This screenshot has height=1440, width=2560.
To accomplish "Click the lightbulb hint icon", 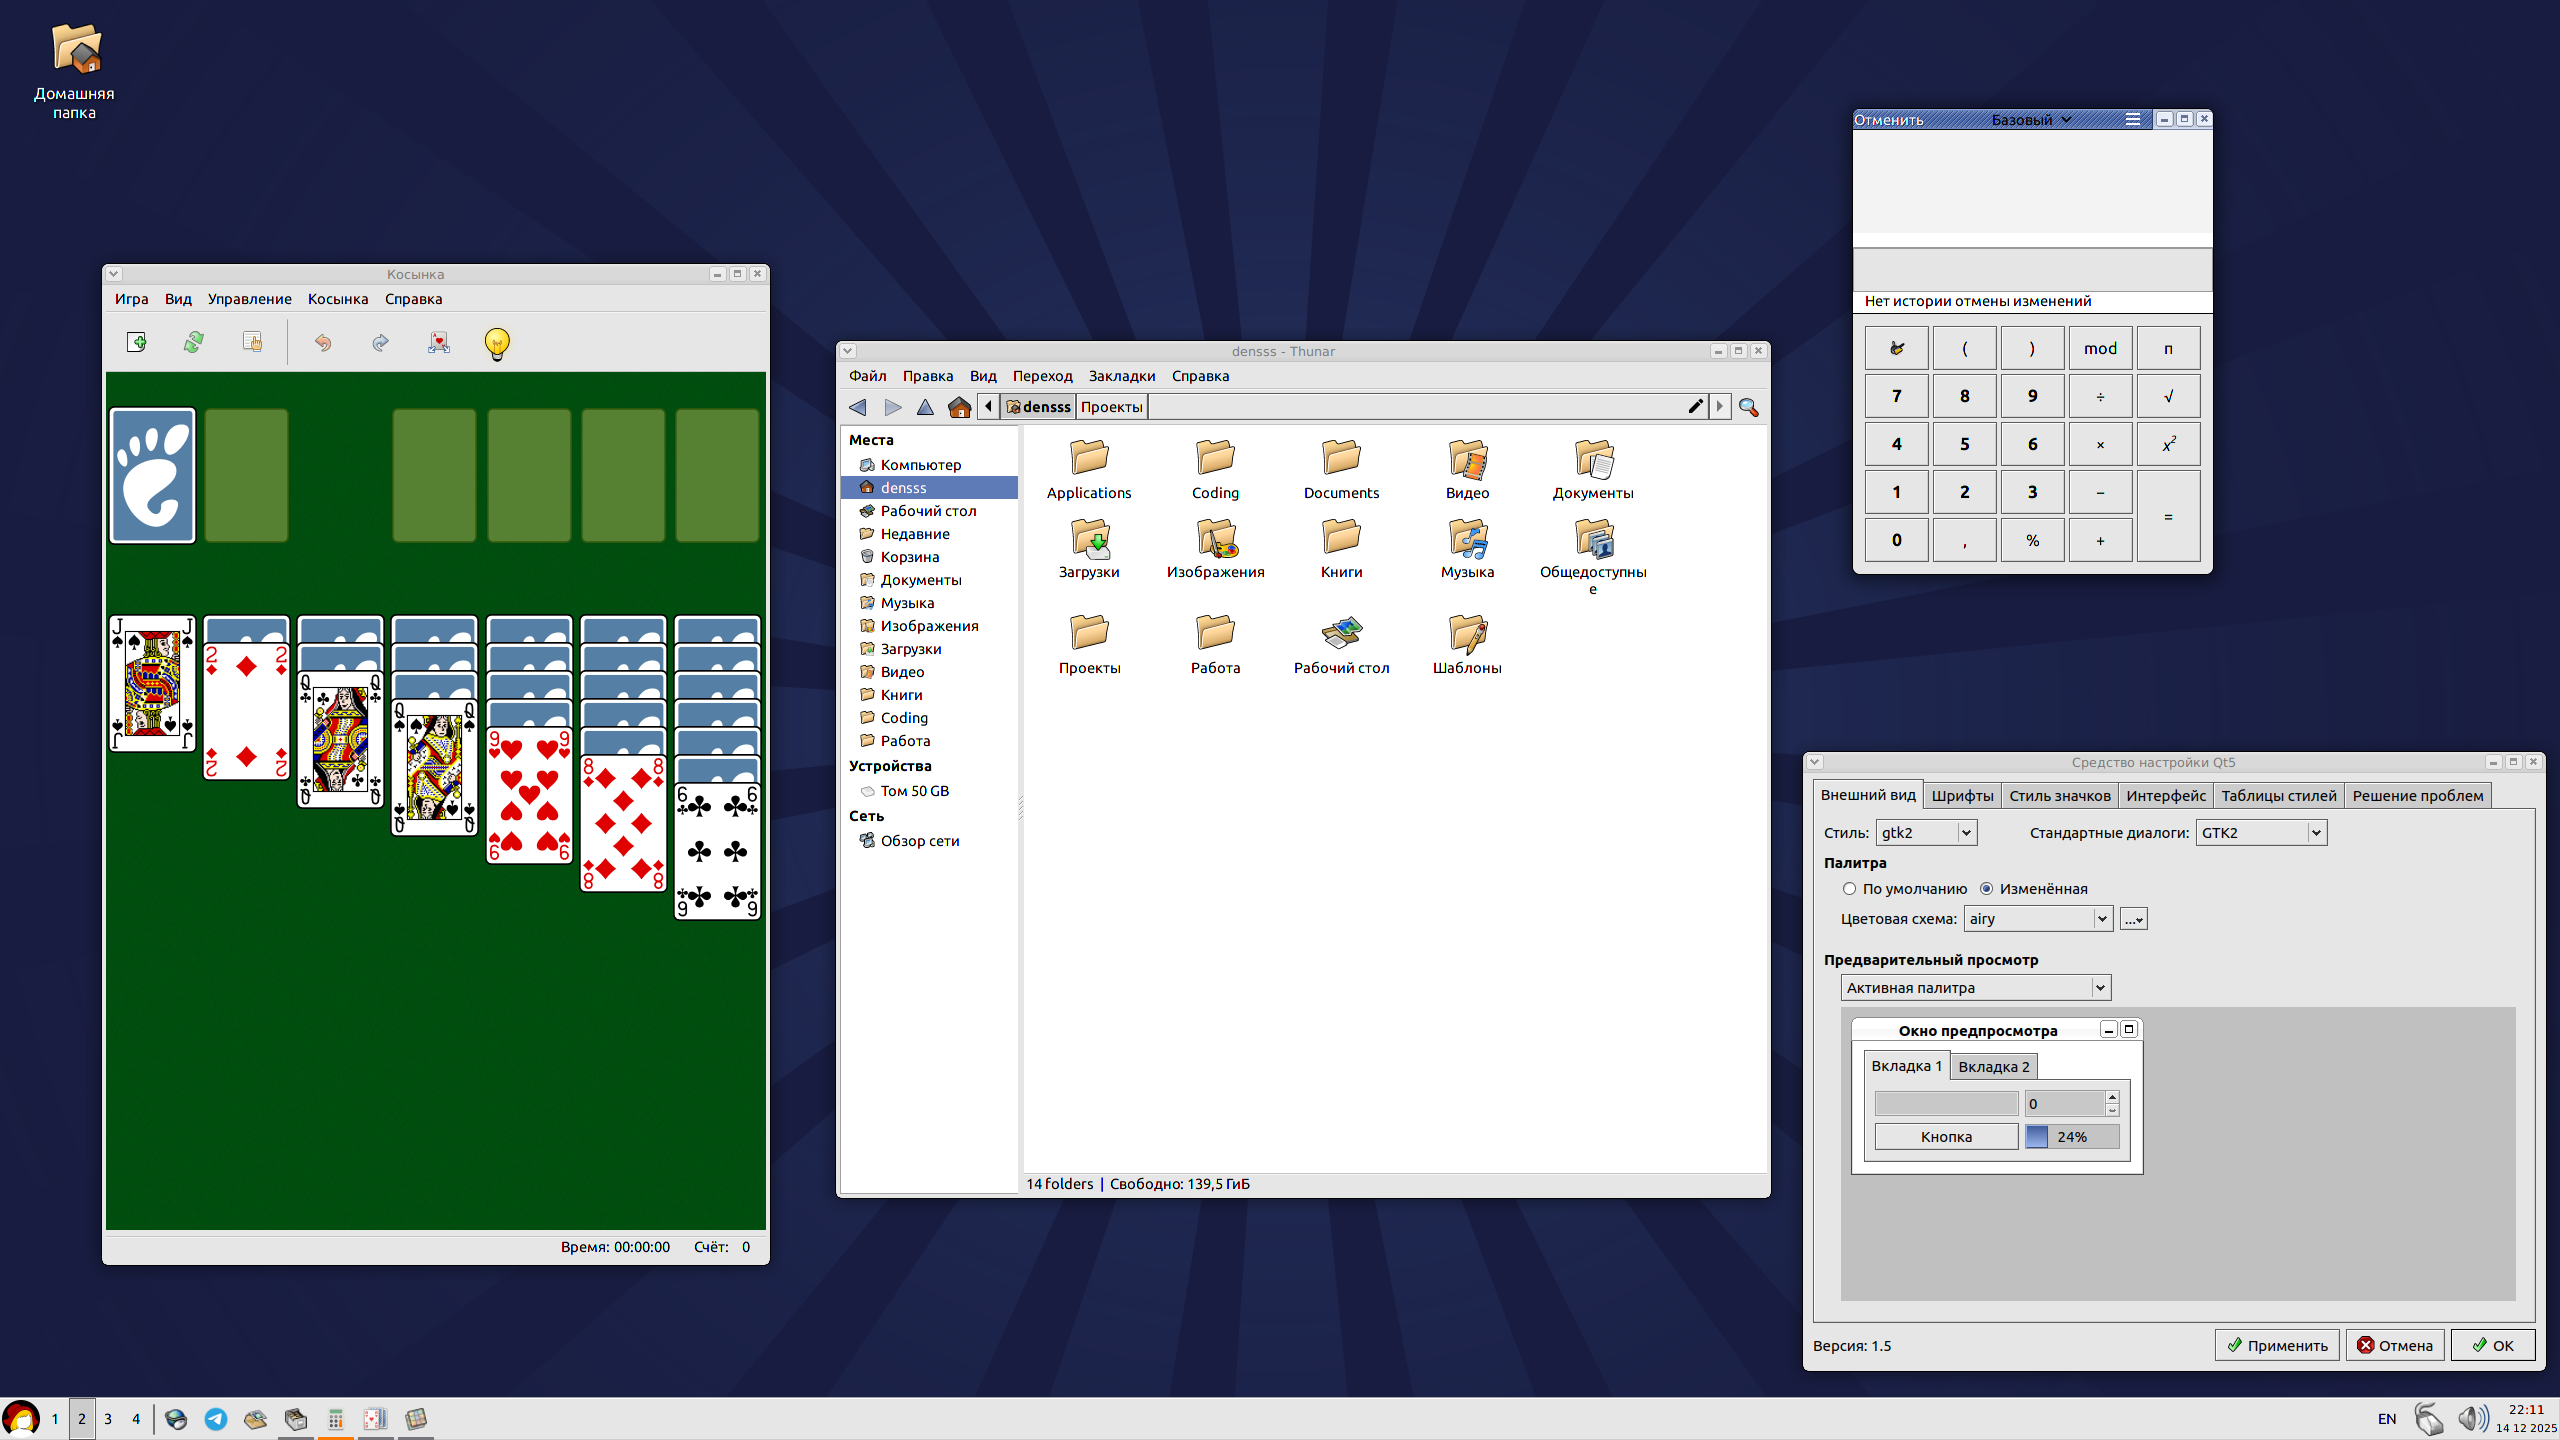I will pos(497,343).
